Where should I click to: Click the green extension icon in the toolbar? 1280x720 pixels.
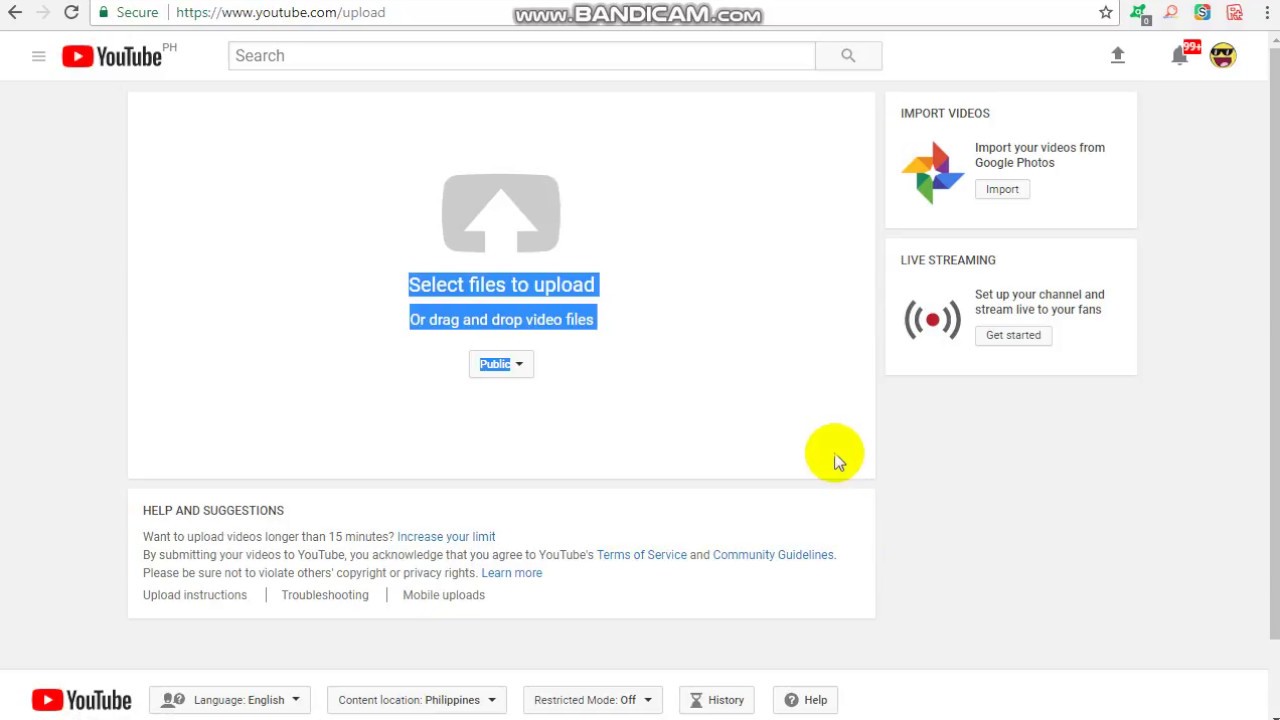1139,13
